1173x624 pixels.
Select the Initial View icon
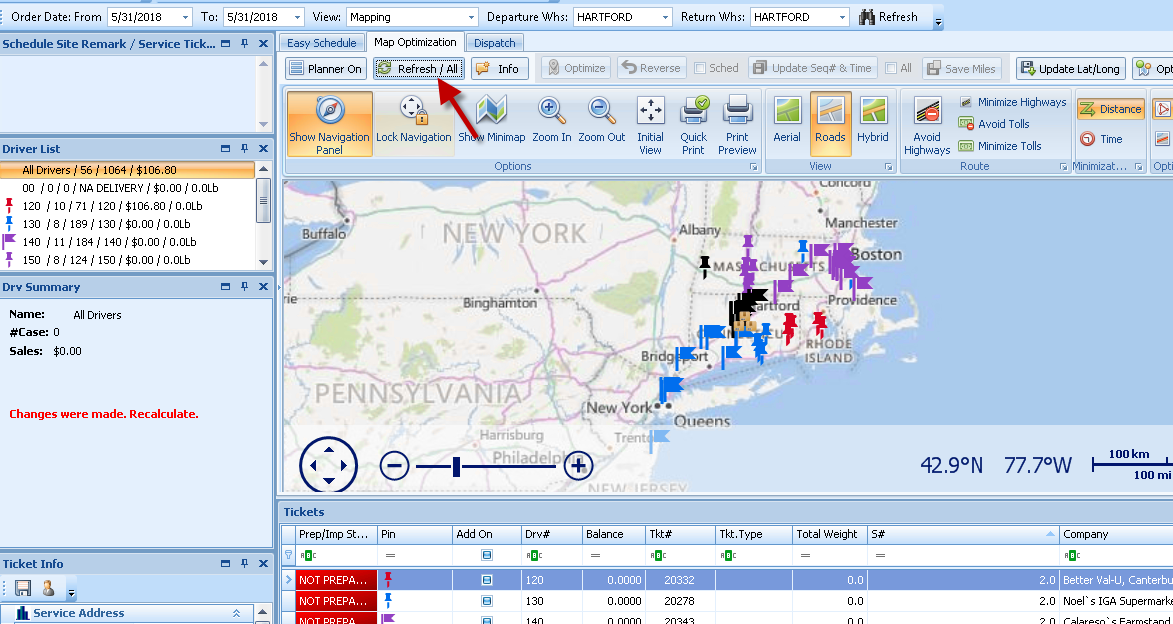[650, 123]
